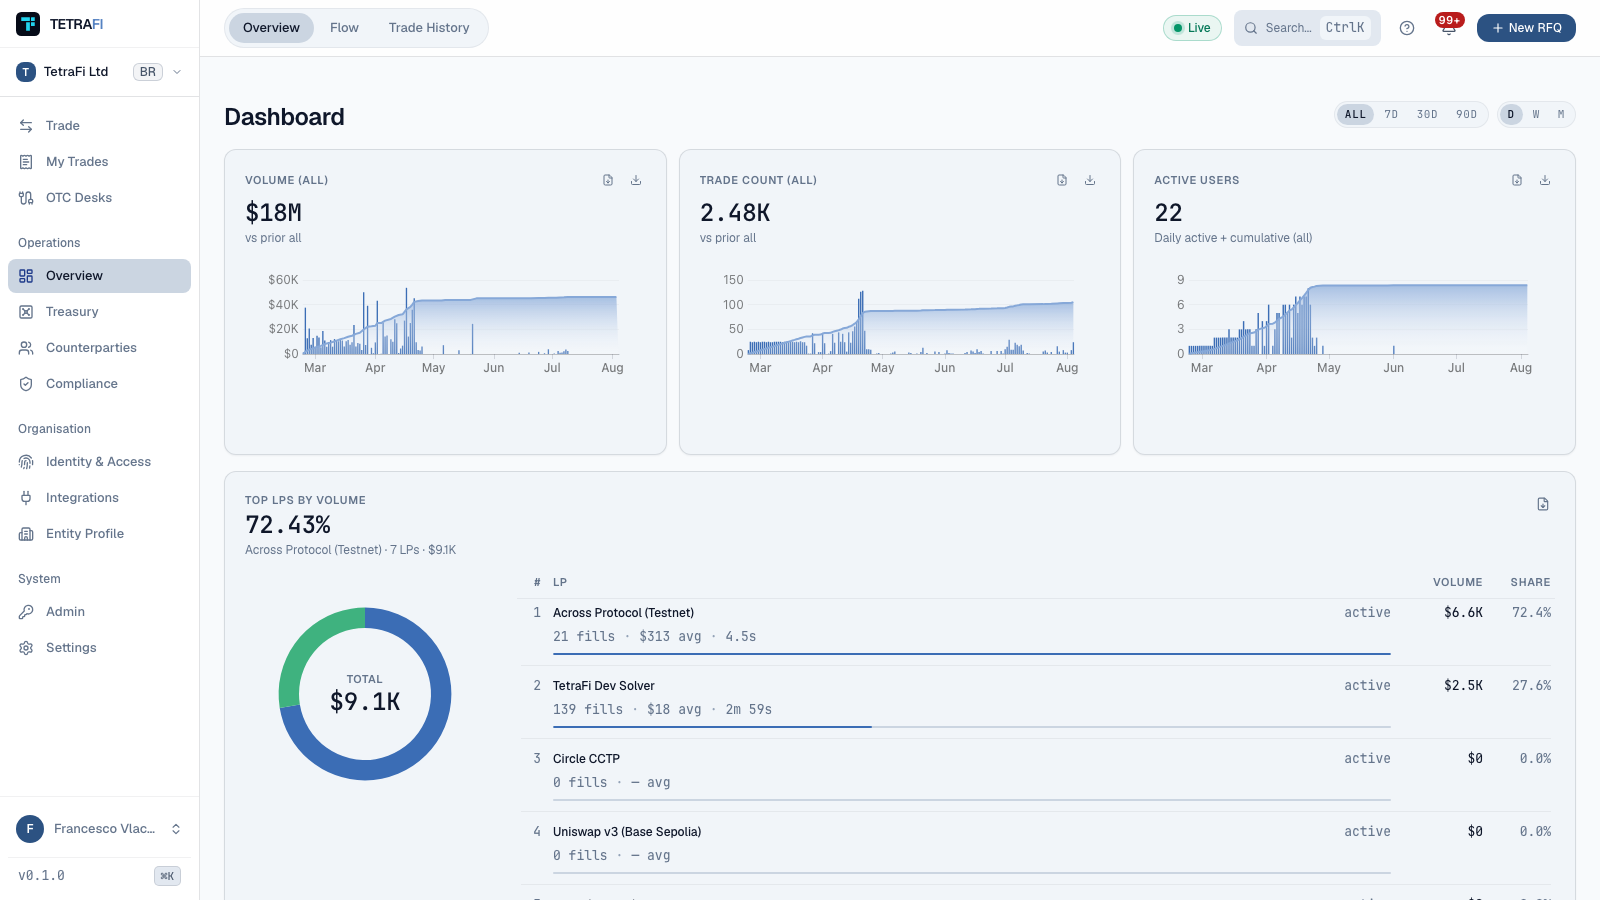Select the 90D time range
The height and width of the screenshot is (900, 1600).
pyautogui.click(x=1466, y=114)
